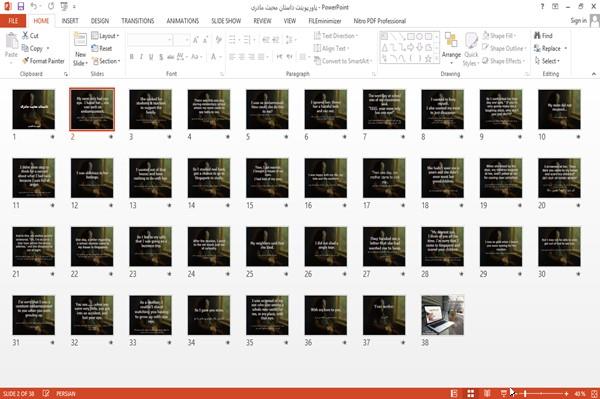Image resolution: width=600 pixels, height=399 pixels.
Task: Click Convert to SmartArt
Action: [342, 61]
